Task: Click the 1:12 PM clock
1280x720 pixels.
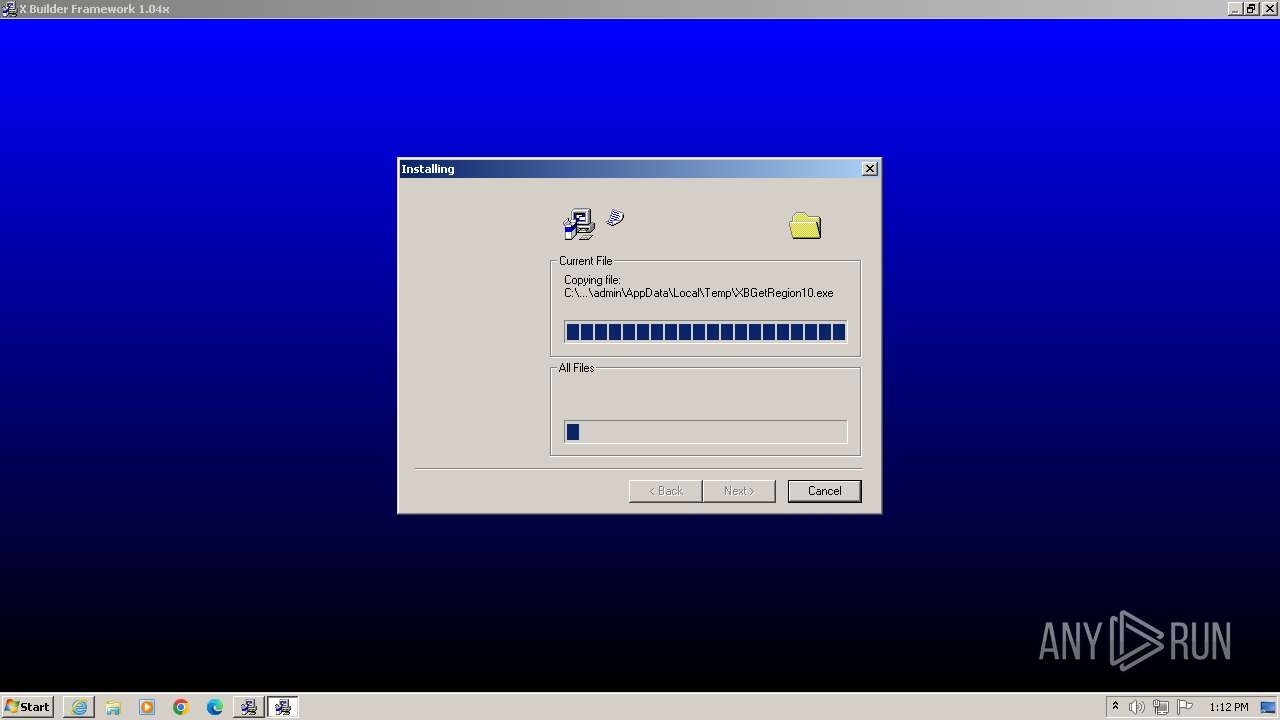Action: tap(1228, 707)
